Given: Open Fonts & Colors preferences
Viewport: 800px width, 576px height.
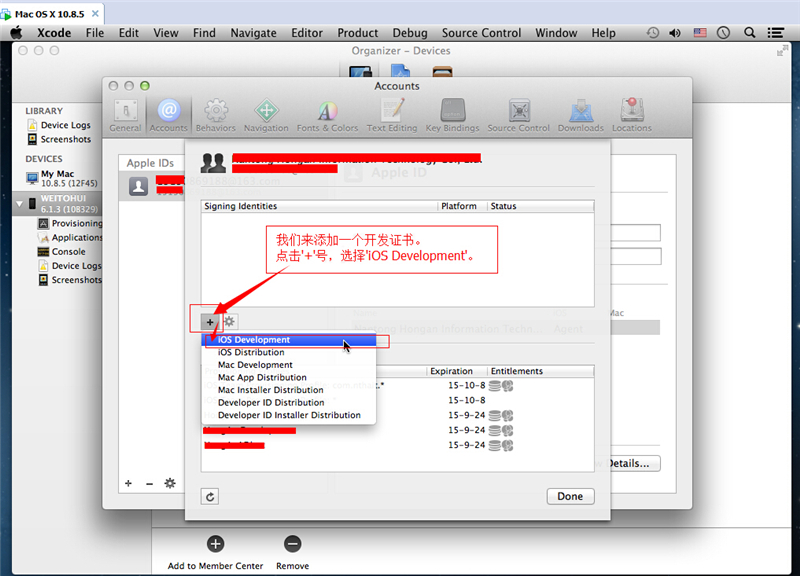Looking at the screenshot, I should [328, 115].
